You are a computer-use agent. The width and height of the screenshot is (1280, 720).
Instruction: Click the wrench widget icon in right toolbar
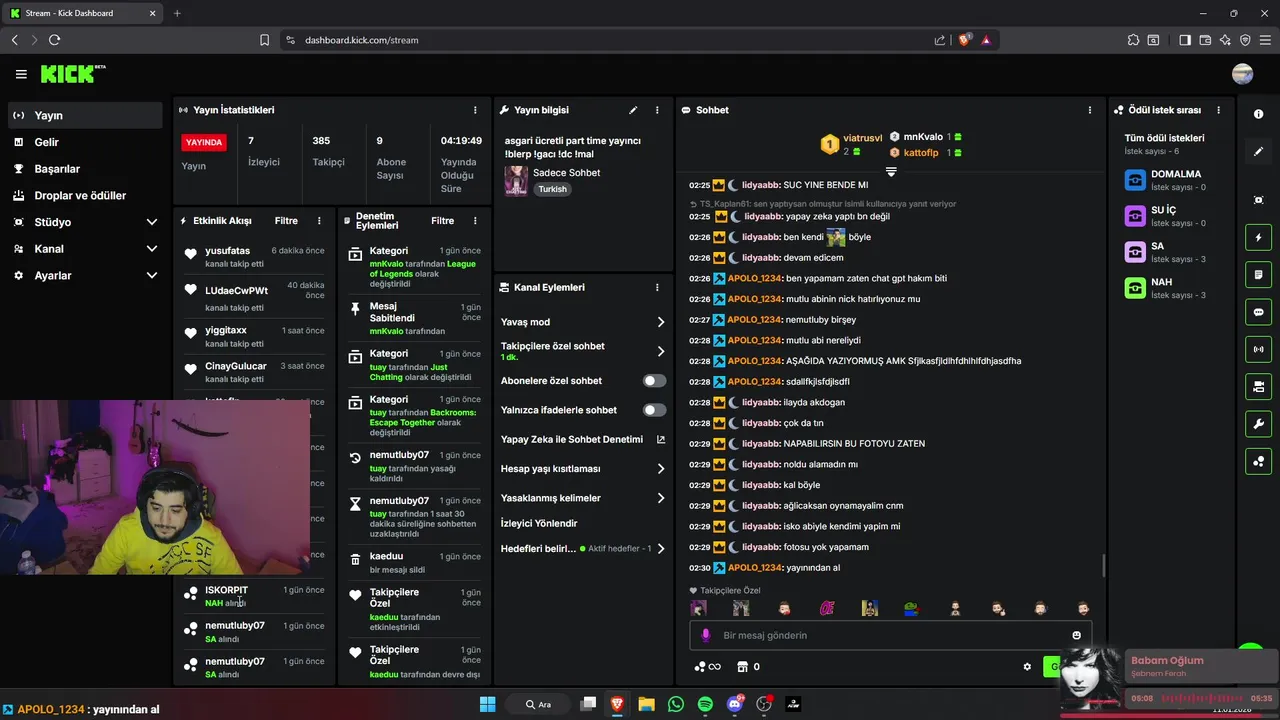point(1258,424)
